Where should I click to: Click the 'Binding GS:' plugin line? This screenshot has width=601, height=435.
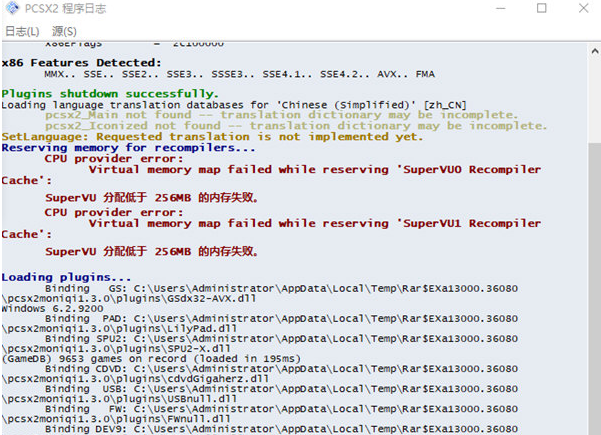(x=300, y=288)
